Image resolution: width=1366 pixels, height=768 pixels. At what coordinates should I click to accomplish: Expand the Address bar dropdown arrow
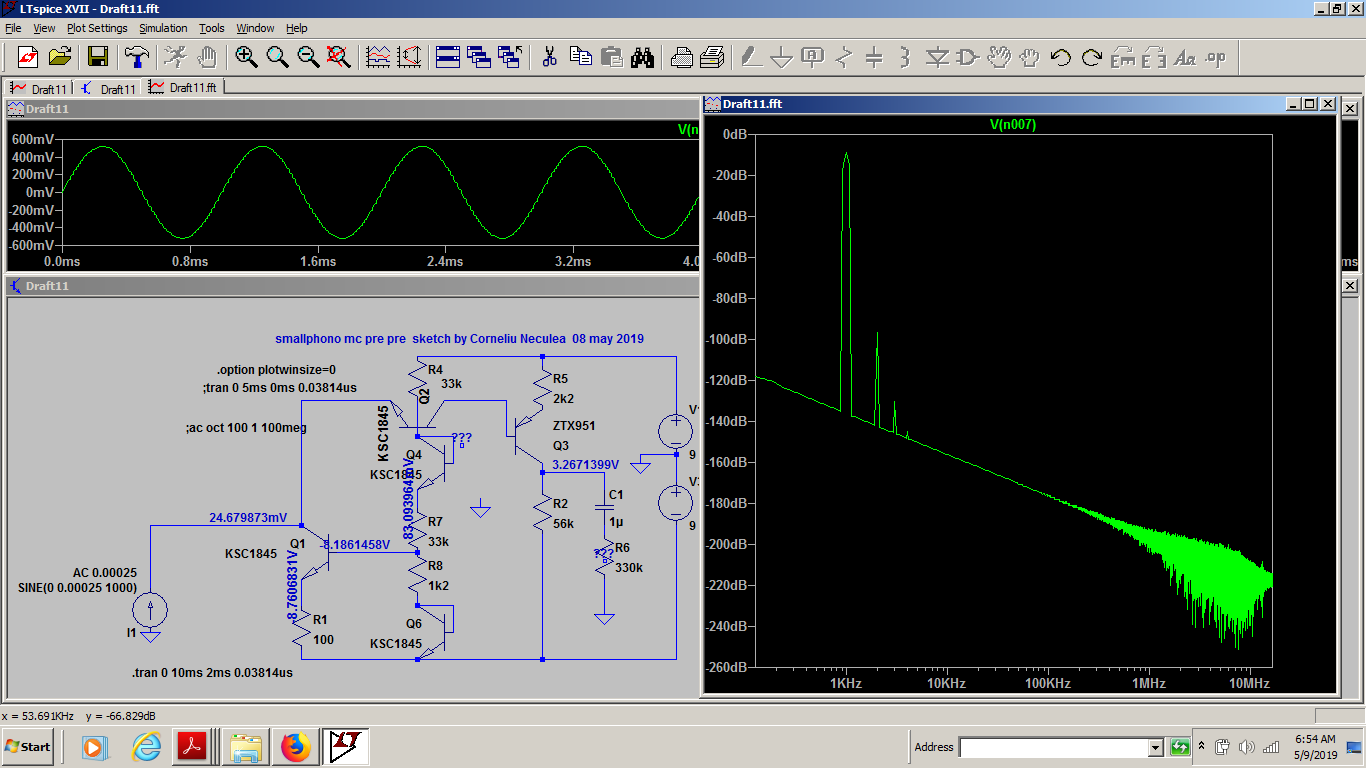click(x=1156, y=747)
